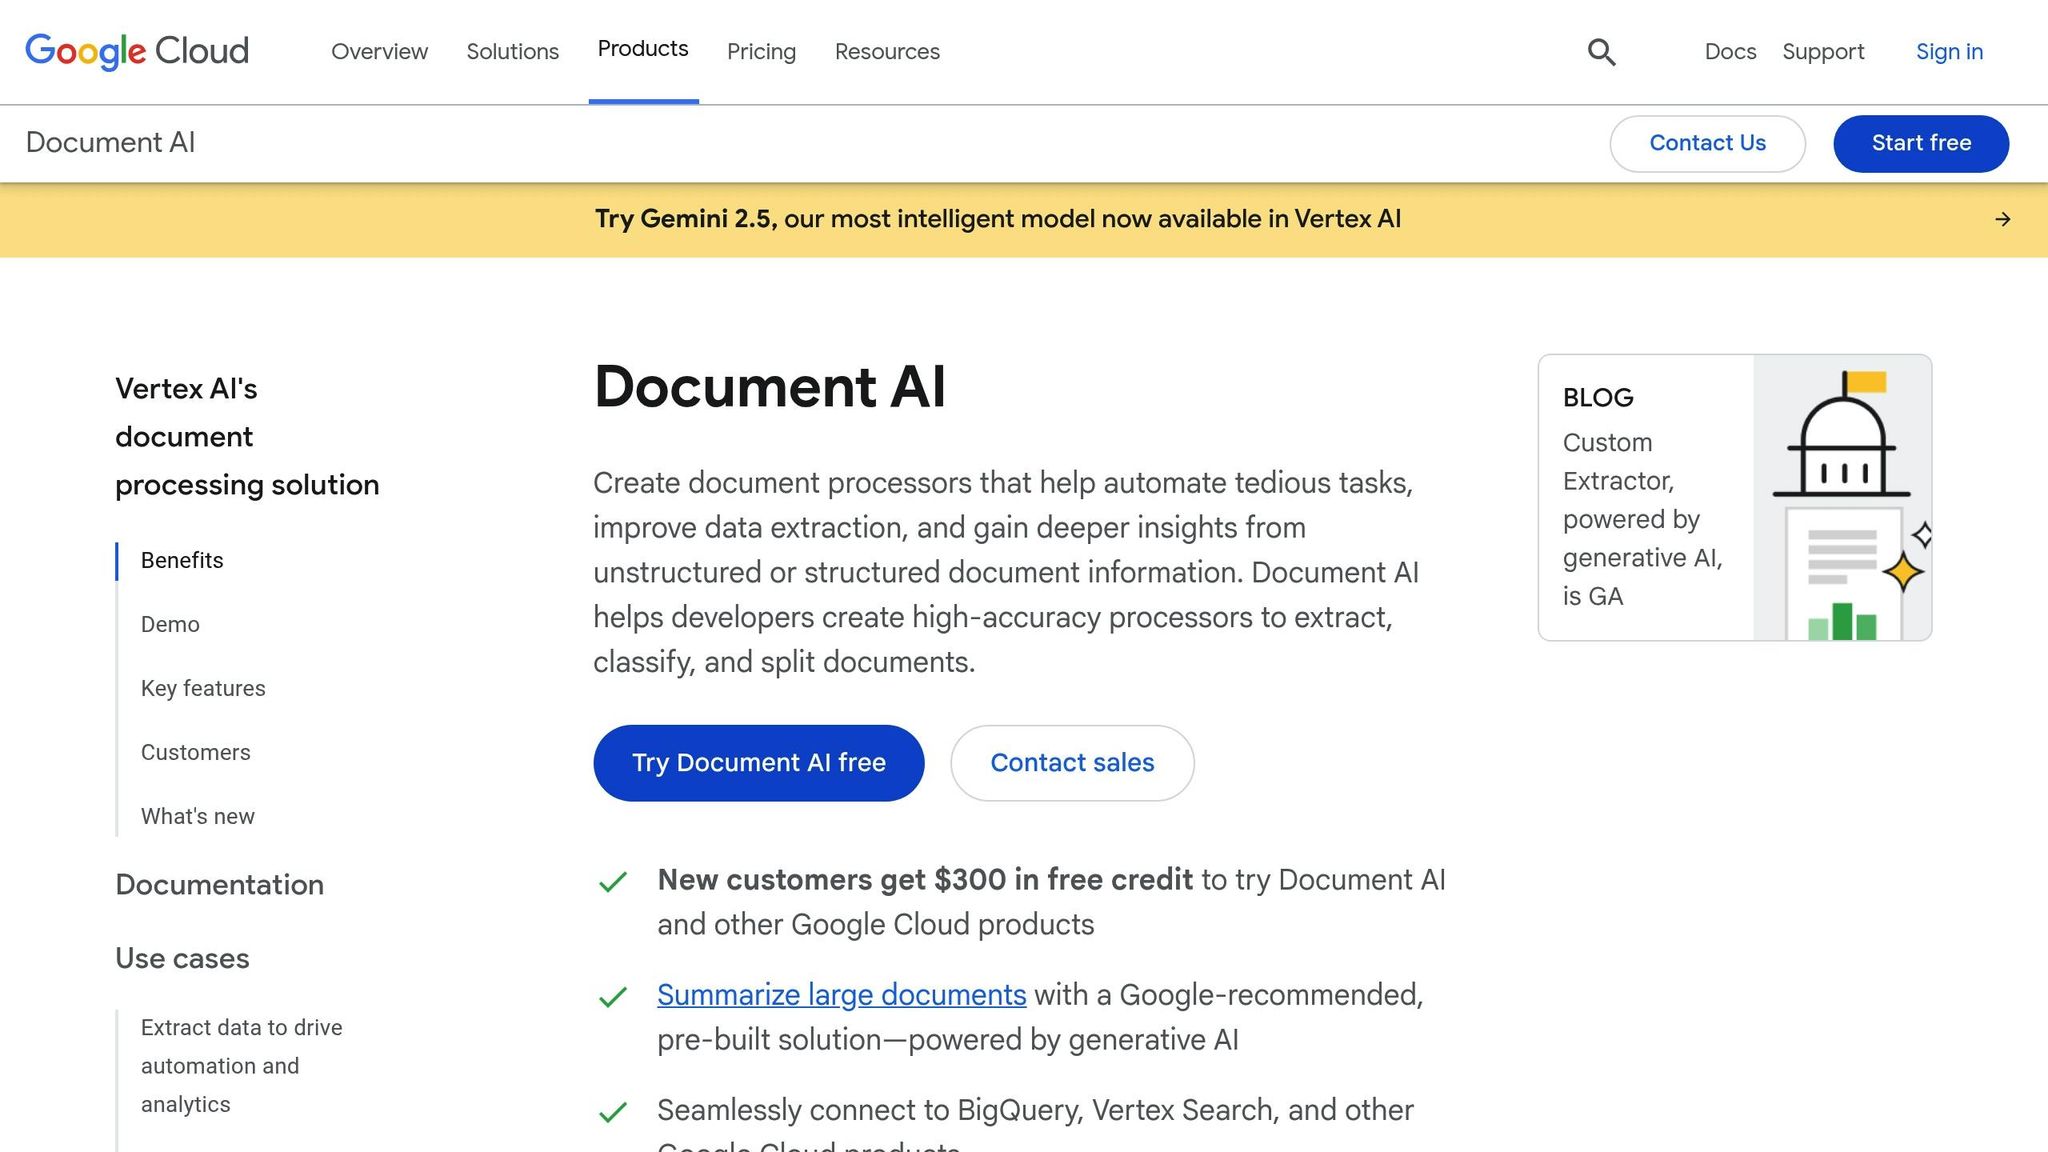The width and height of the screenshot is (2048, 1152).
Task: Click Vertex AI's document processing solution heading
Action: click(x=247, y=437)
